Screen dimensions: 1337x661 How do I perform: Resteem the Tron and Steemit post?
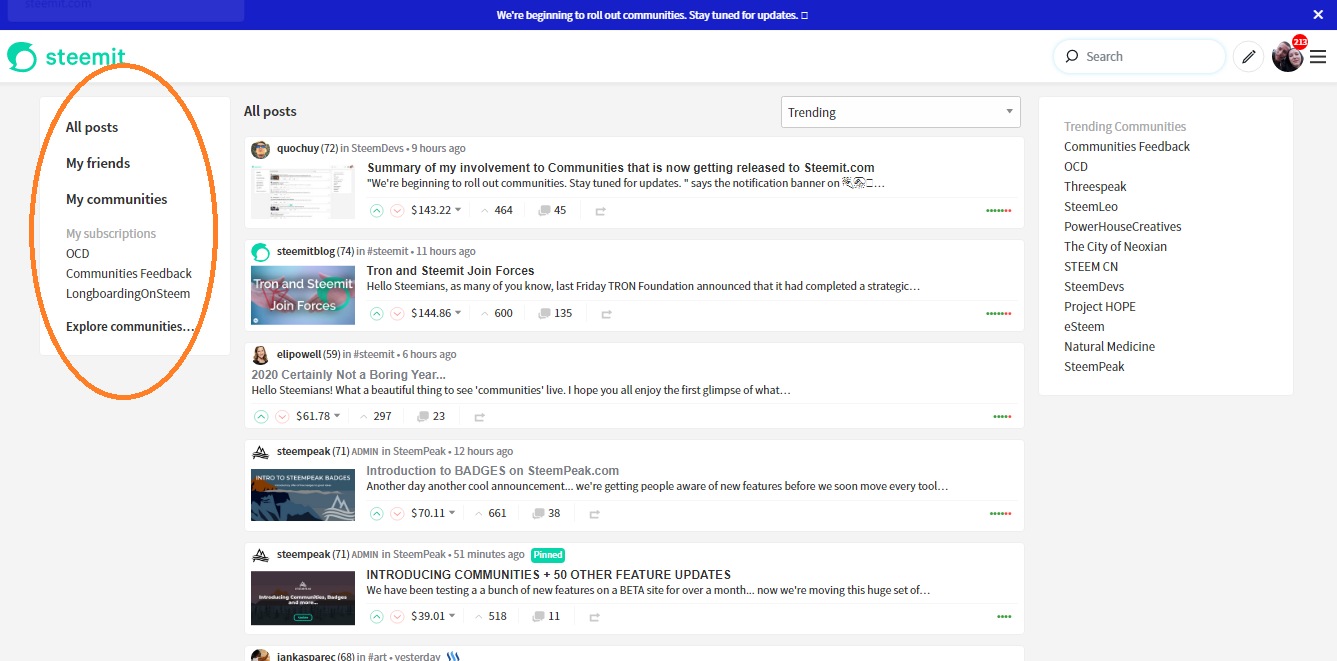tap(606, 314)
